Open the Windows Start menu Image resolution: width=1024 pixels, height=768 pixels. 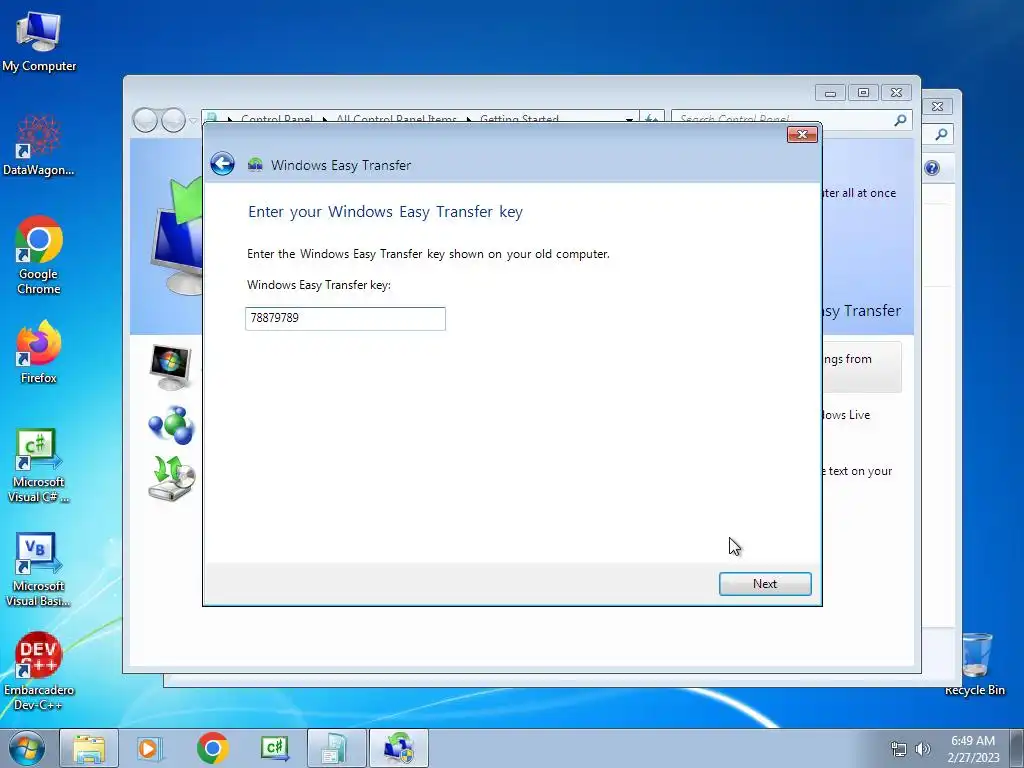tap(26, 748)
